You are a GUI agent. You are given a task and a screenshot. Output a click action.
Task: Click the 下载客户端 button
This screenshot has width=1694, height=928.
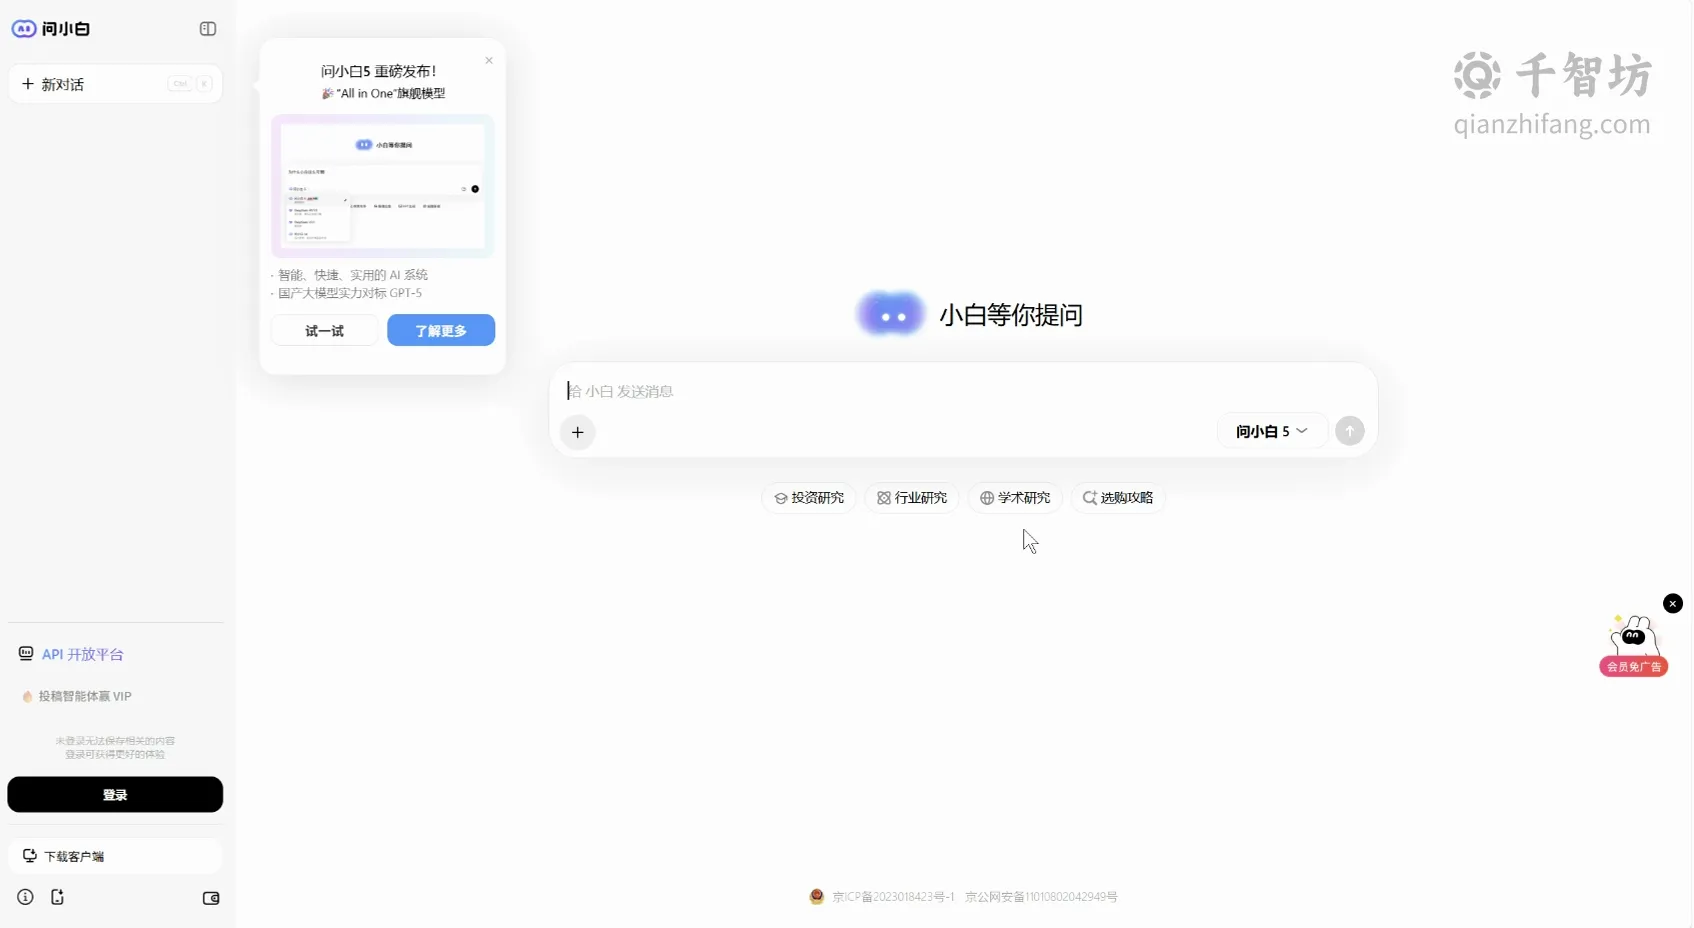(x=115, y=856)
